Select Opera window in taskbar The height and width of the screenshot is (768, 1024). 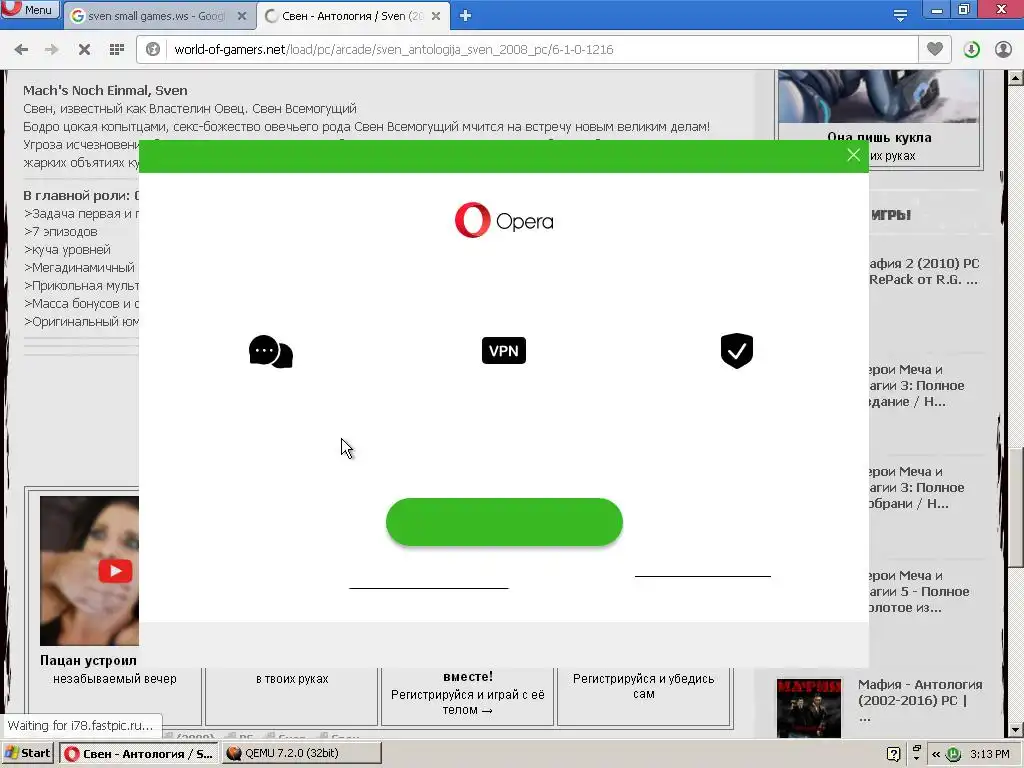pos(139,753)
